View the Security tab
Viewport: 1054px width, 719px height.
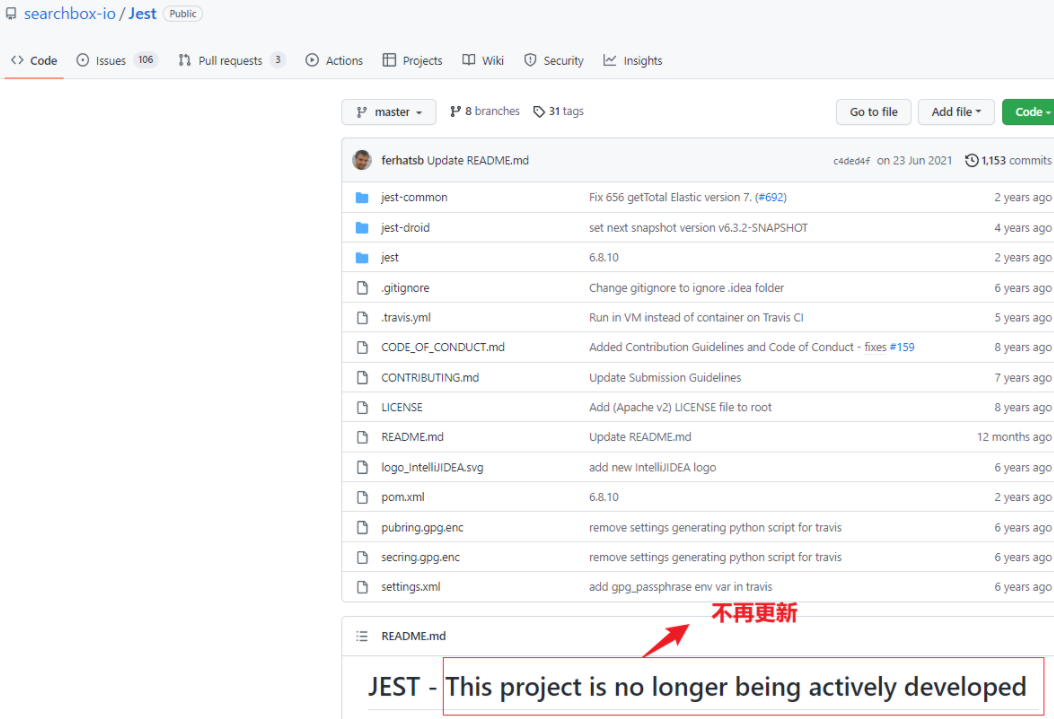pos(553,60)
